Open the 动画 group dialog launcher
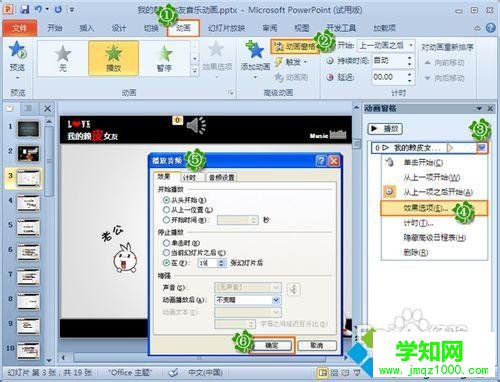Image resolution: width=500 pixels, height=382 pixels. (230, 93)
